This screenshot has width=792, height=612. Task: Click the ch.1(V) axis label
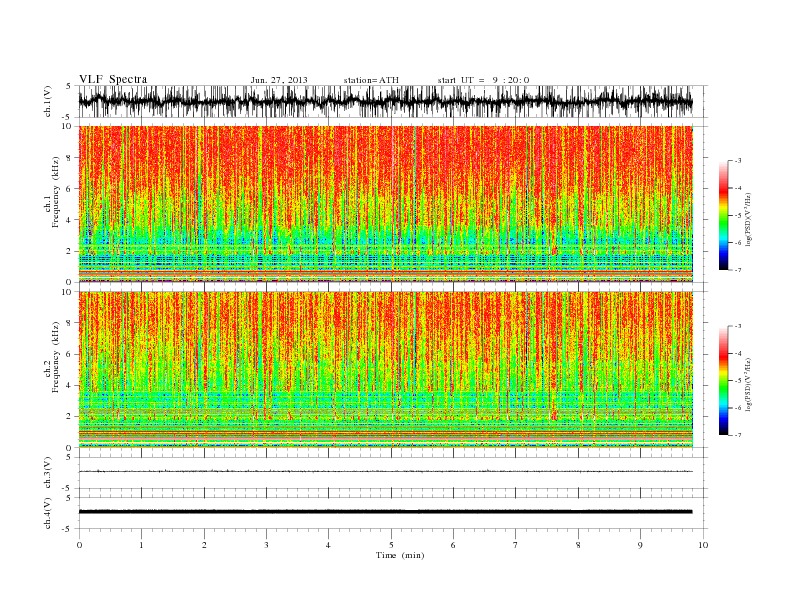(48, 101)
